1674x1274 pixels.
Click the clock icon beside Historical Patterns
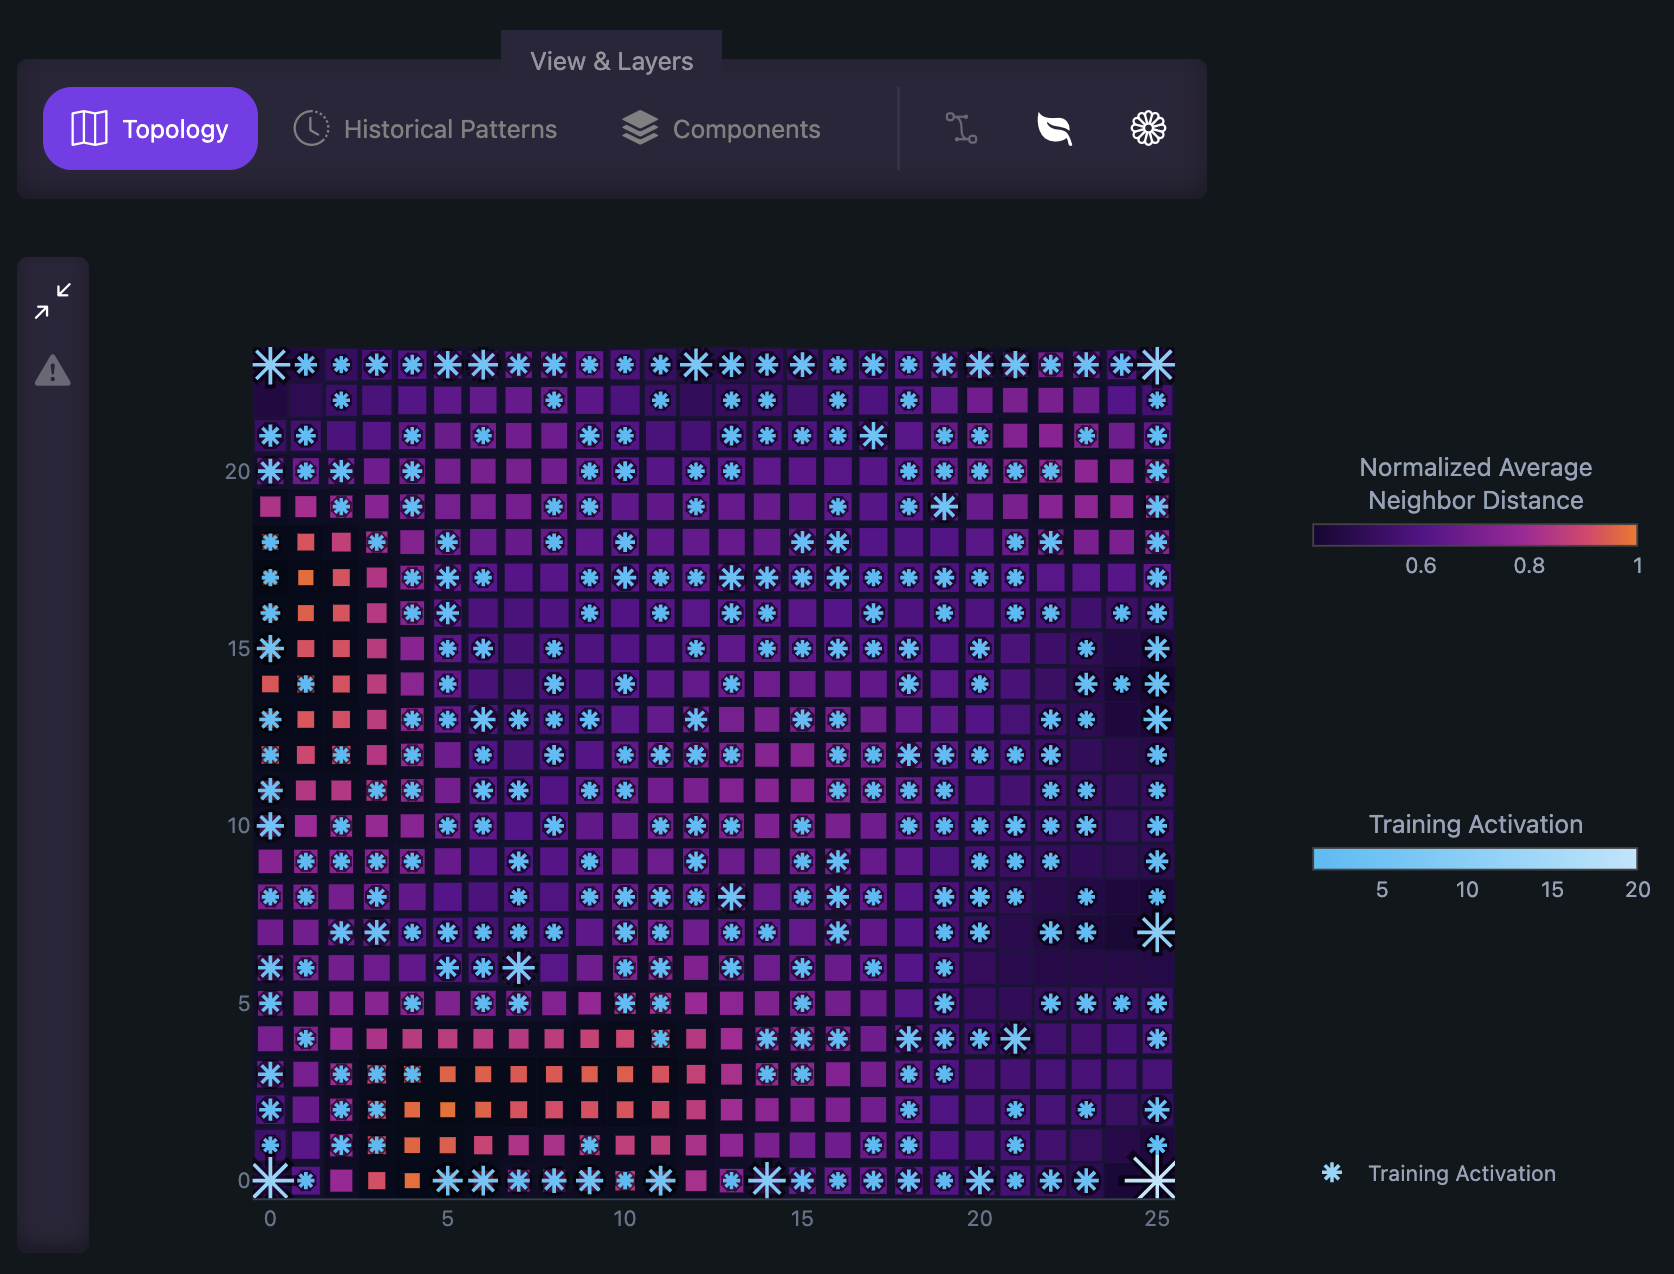[x=311, y=128]
